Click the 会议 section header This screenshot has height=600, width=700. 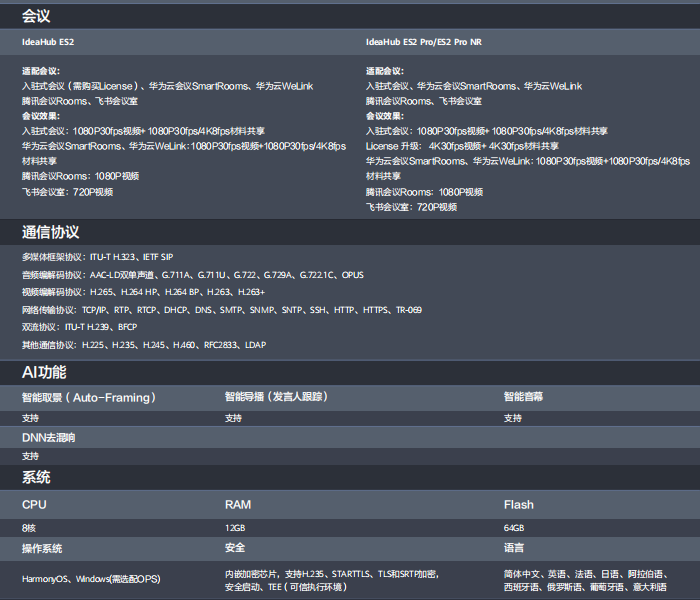click(36, 16)
